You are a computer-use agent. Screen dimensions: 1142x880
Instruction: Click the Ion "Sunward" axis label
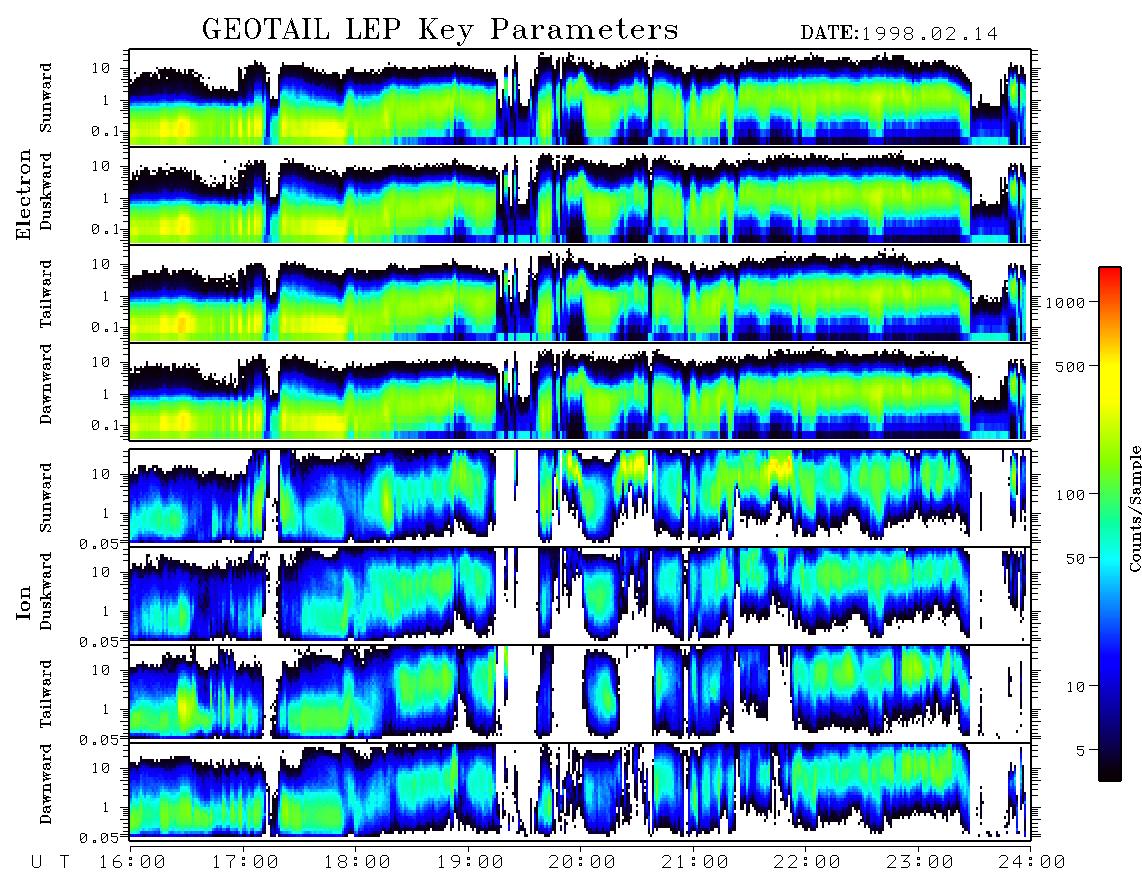tap(46, 497)
